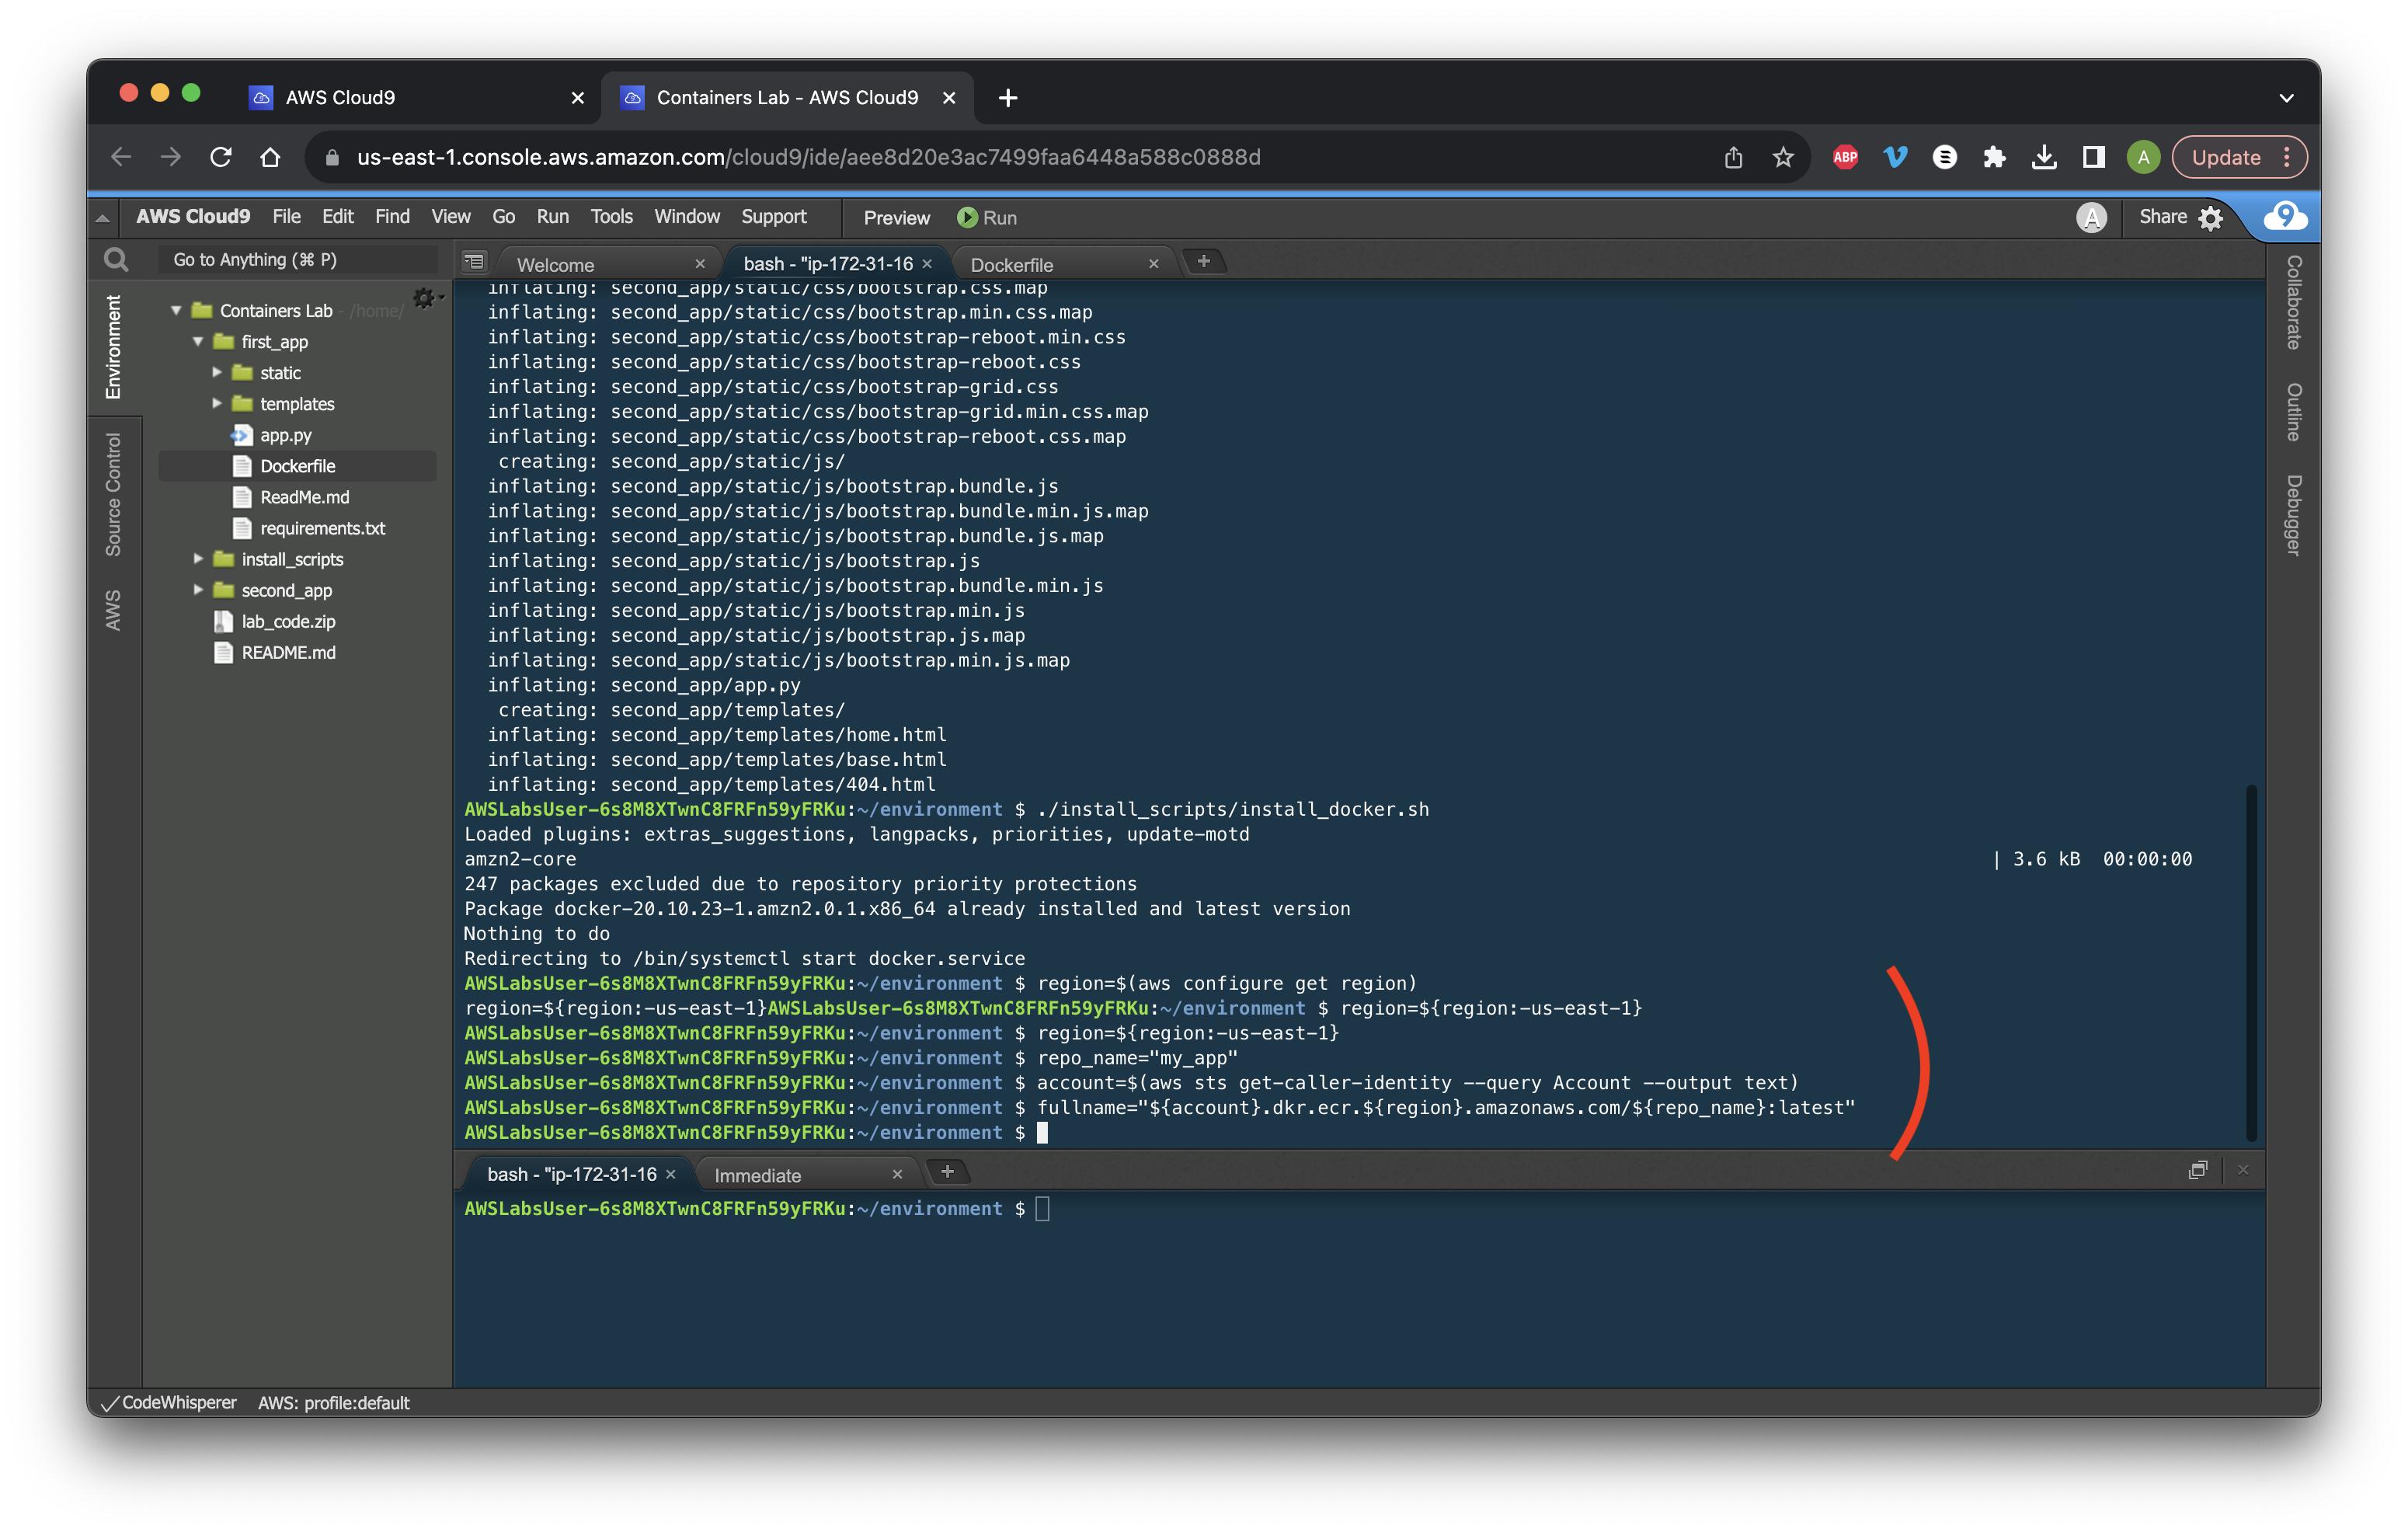2408x1532 pixels.
Task: Open the Vimeo extension icon
Action: tap(1895, 157)
